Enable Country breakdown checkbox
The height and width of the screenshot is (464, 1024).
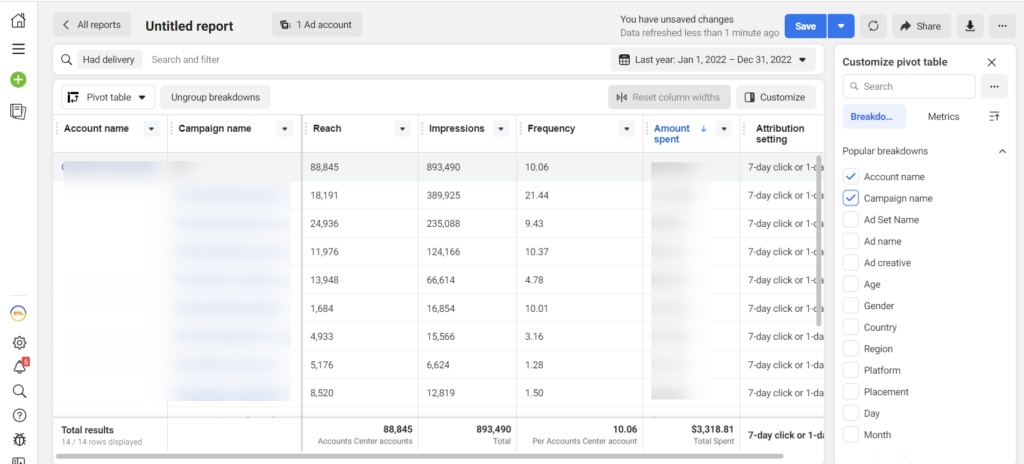[x=850, y=327]
